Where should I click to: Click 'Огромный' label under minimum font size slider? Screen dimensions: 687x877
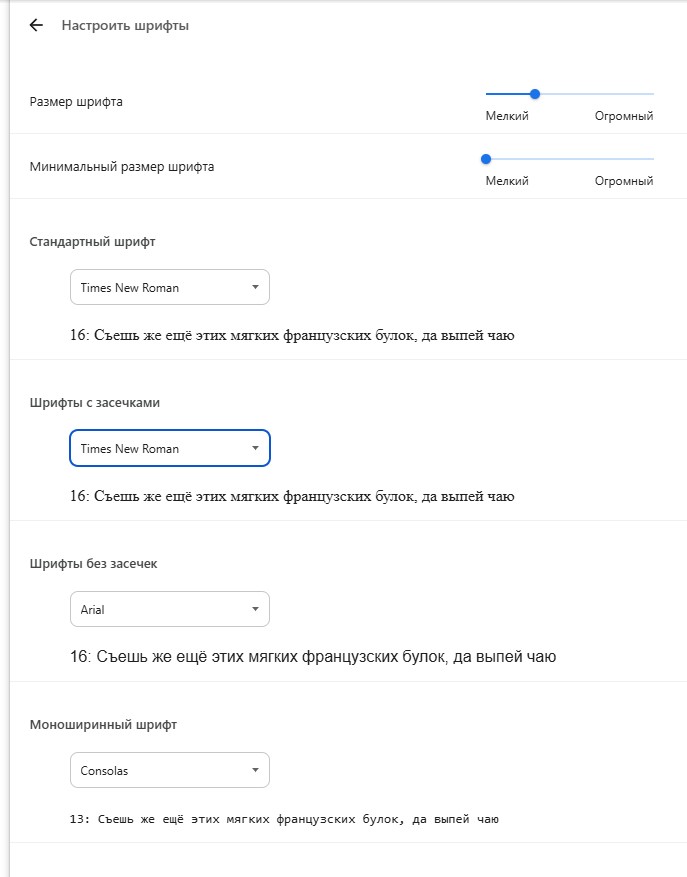(x=624, y=181)
